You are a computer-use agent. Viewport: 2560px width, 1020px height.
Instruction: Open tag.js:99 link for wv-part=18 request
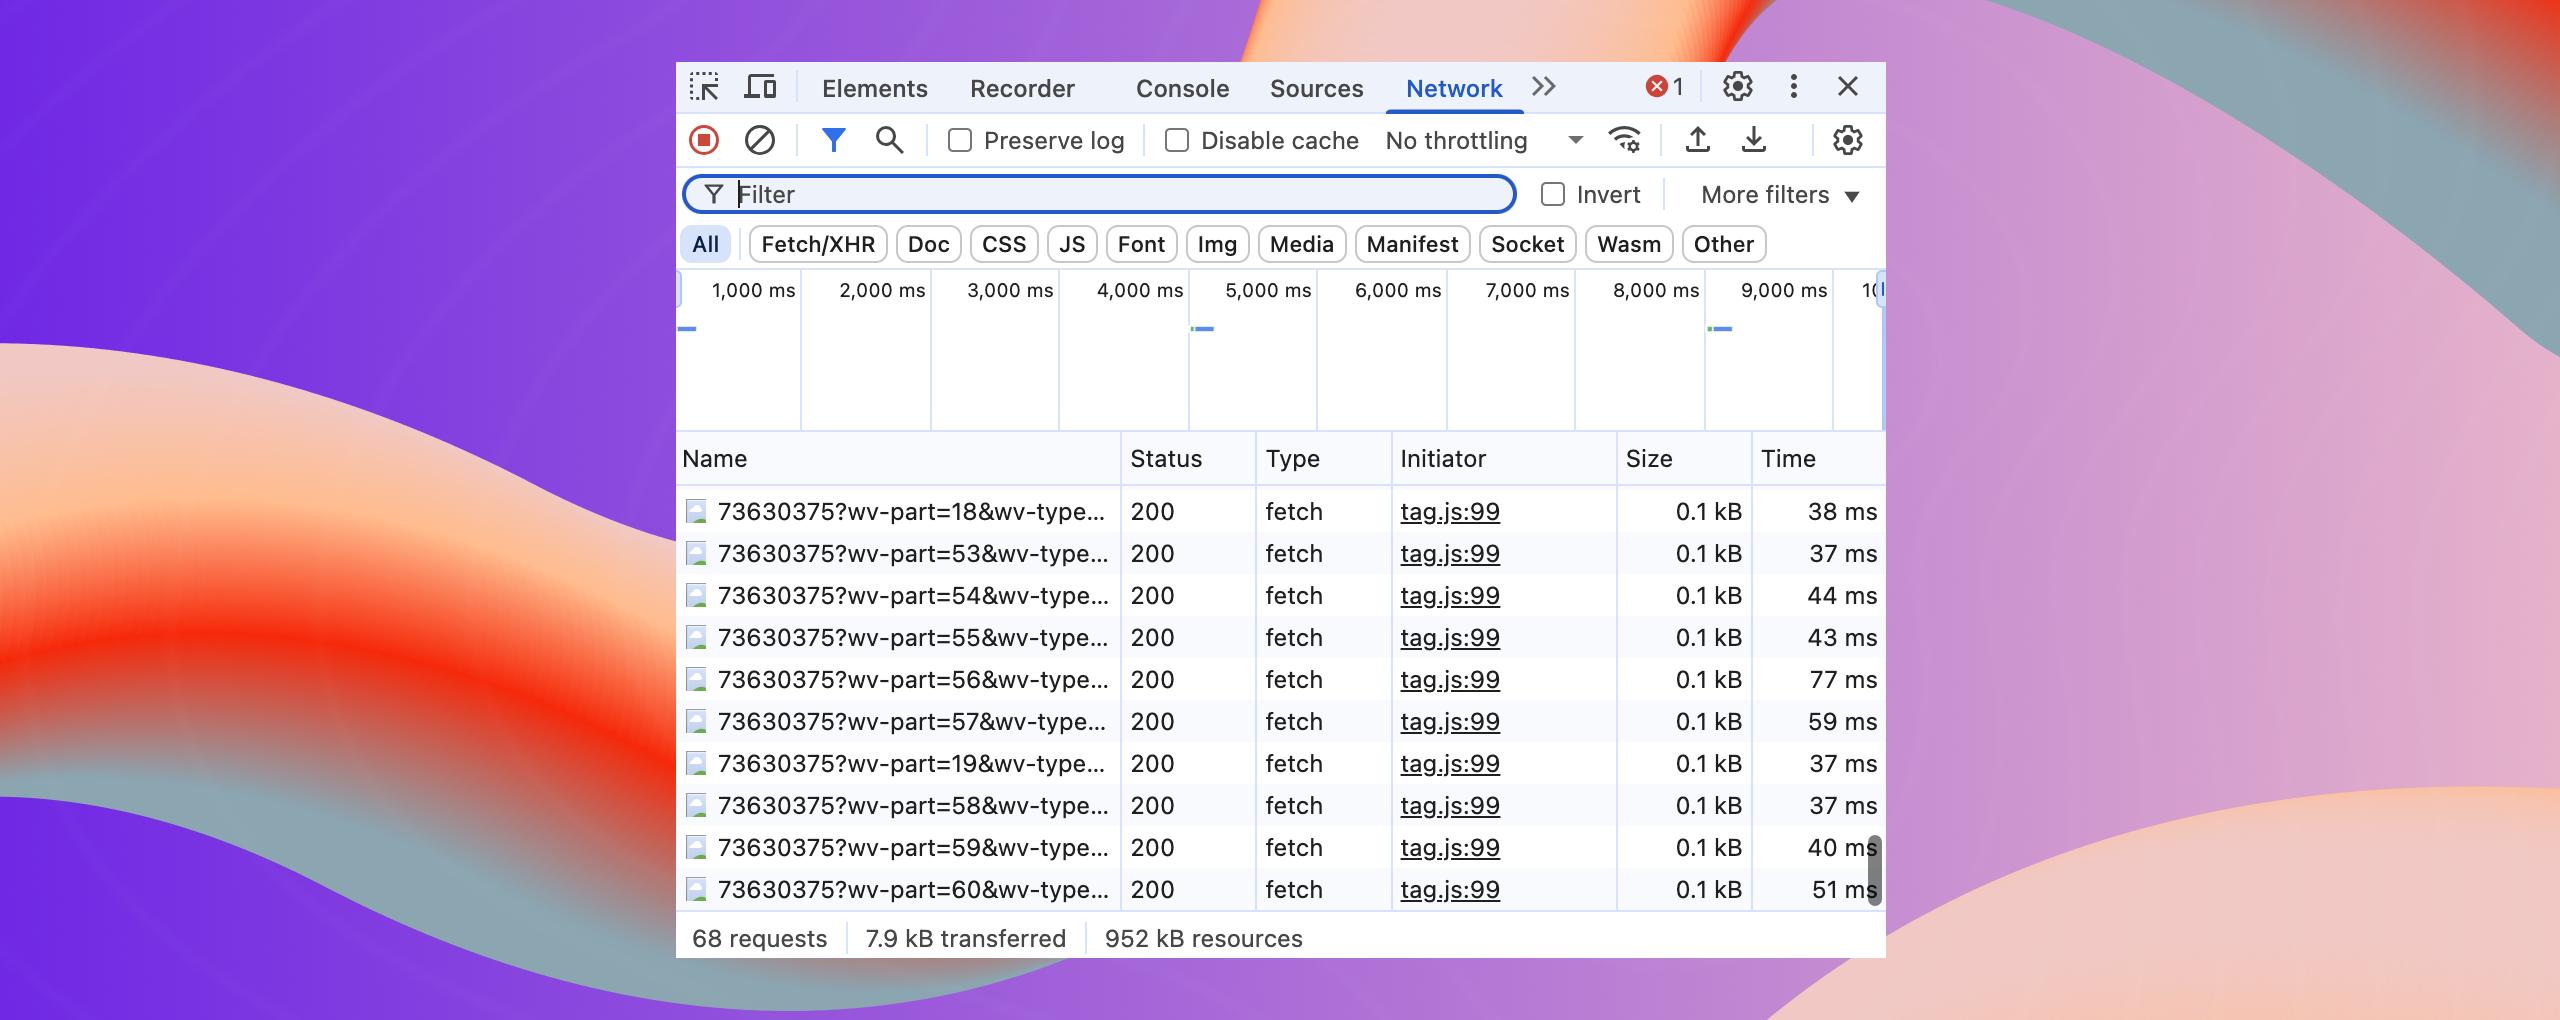click(x=1449, y=512)
